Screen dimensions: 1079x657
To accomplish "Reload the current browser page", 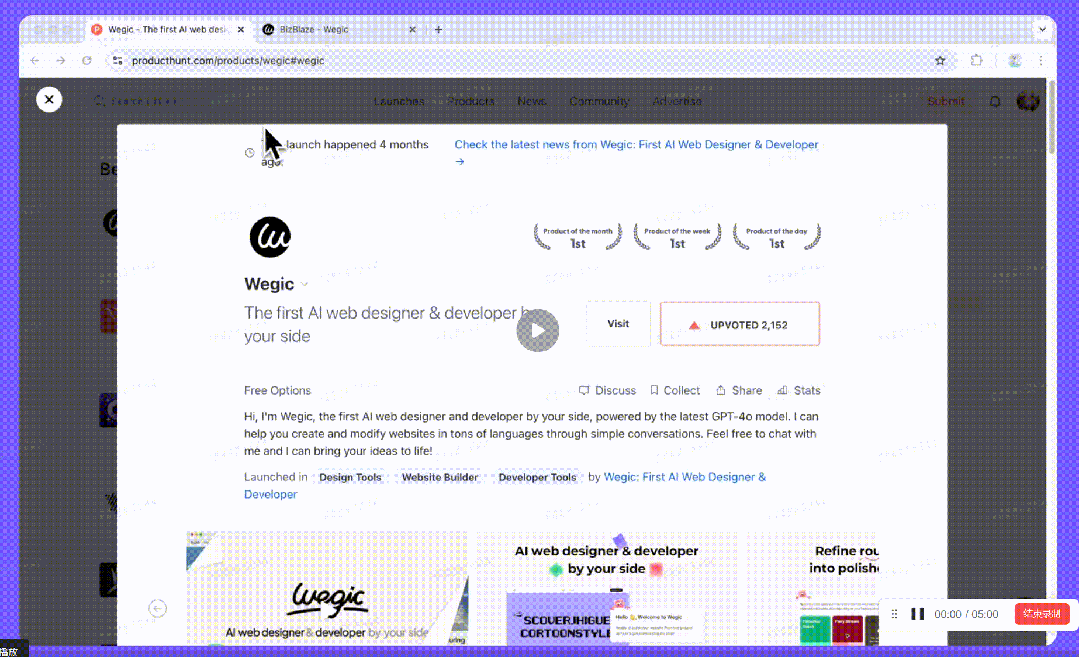I will click(x=87, y=61).
